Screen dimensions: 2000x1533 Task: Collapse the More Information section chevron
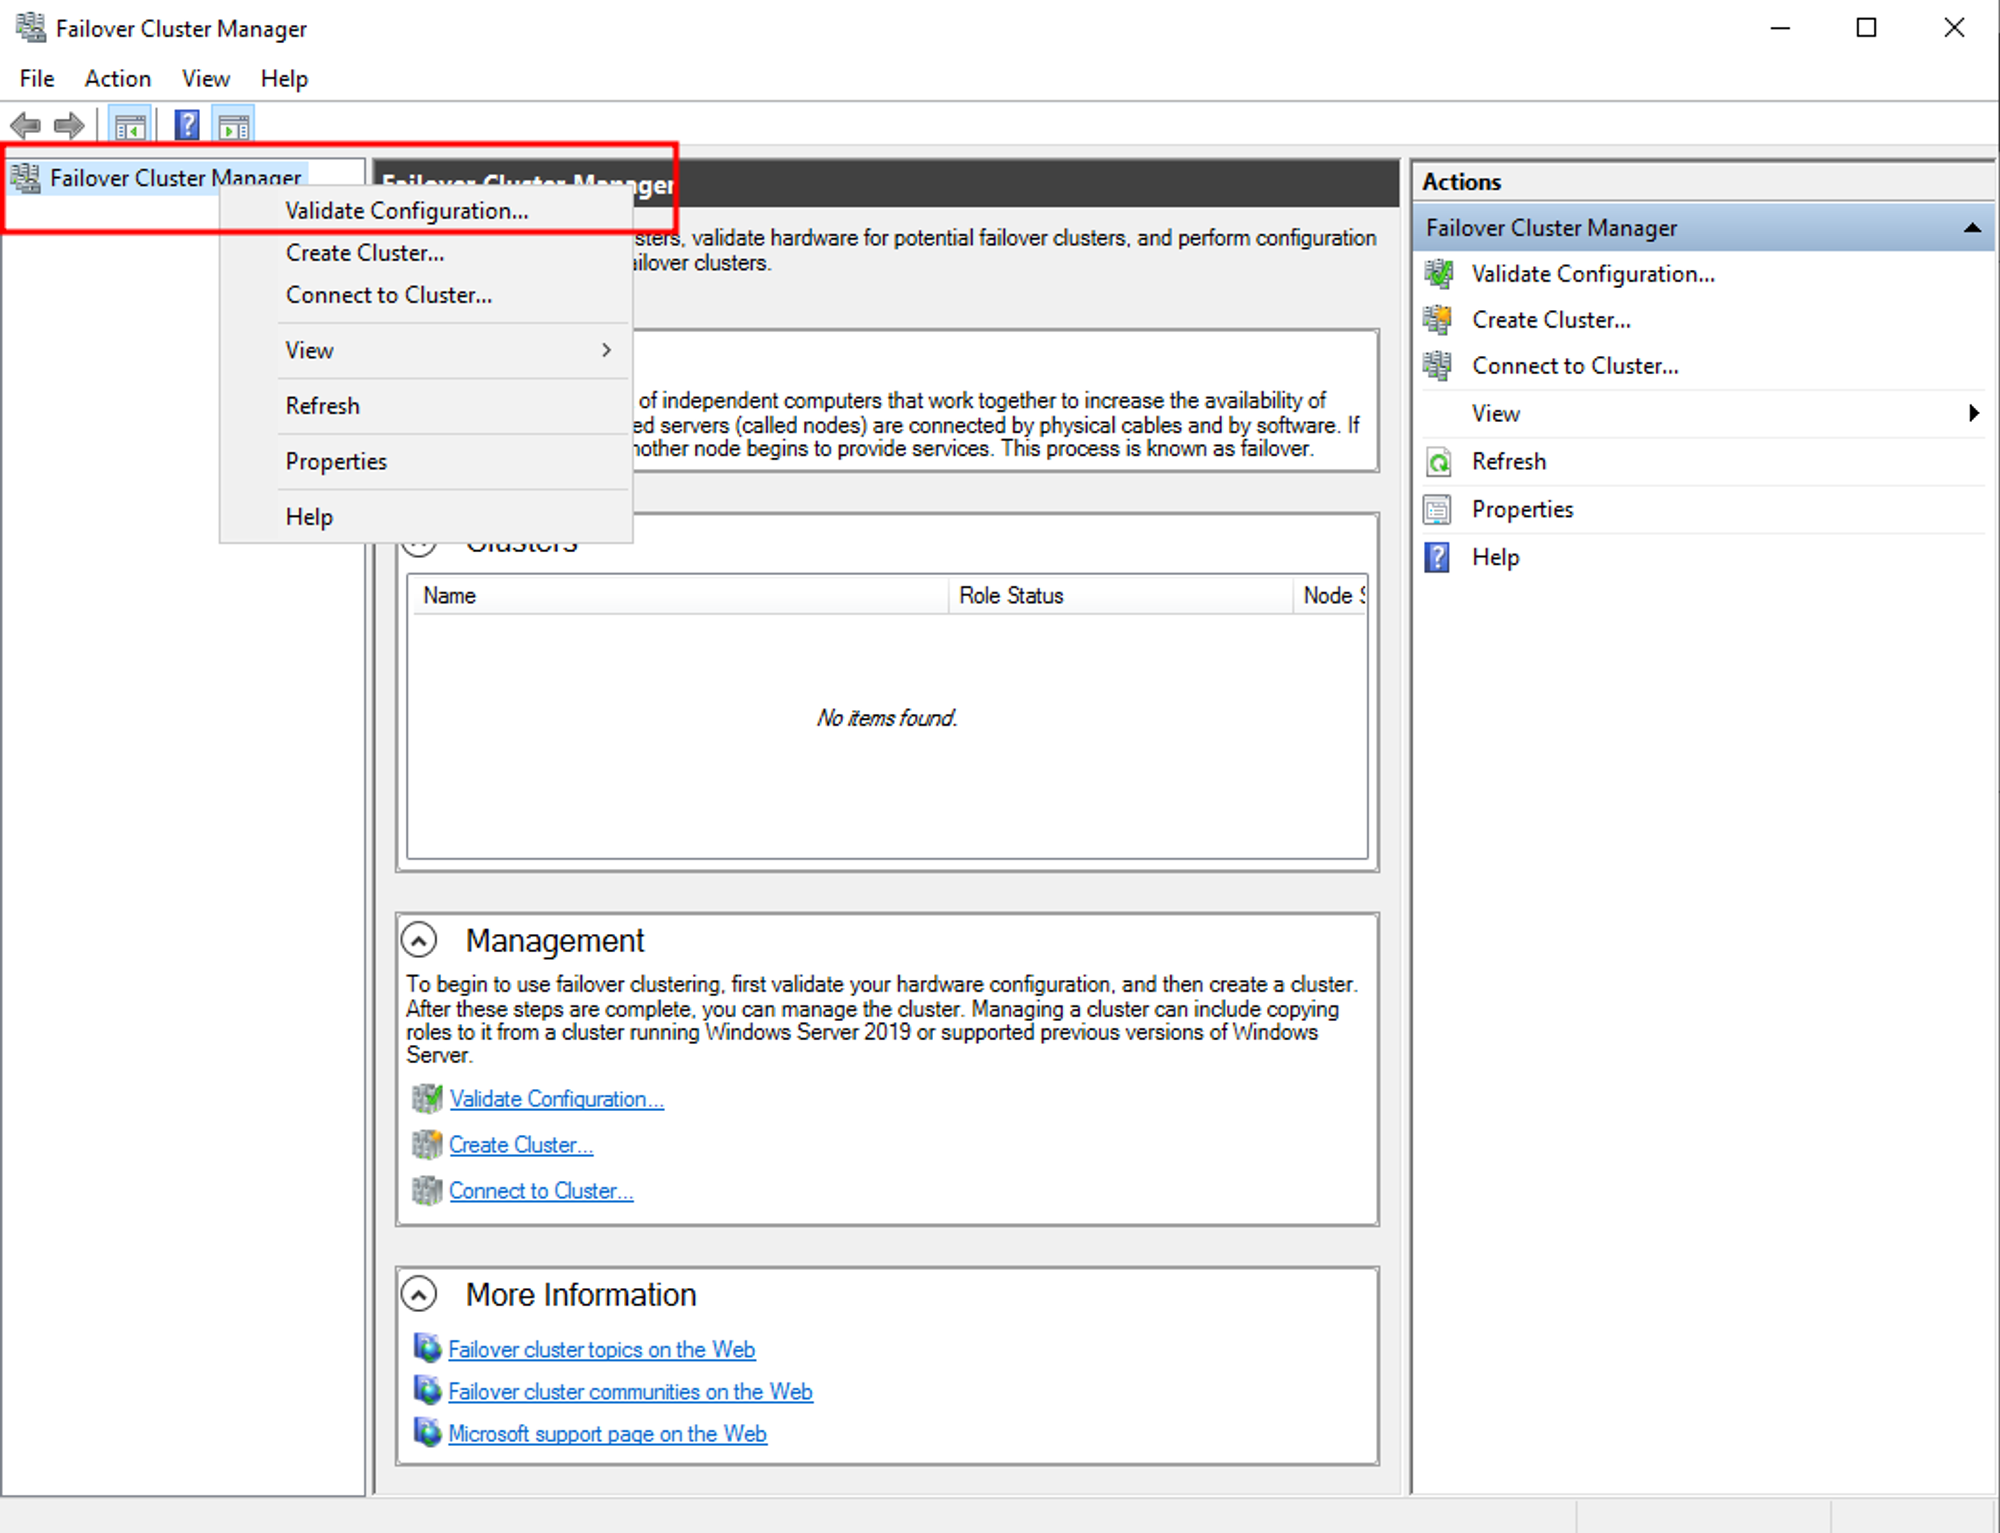(419, 1295)
